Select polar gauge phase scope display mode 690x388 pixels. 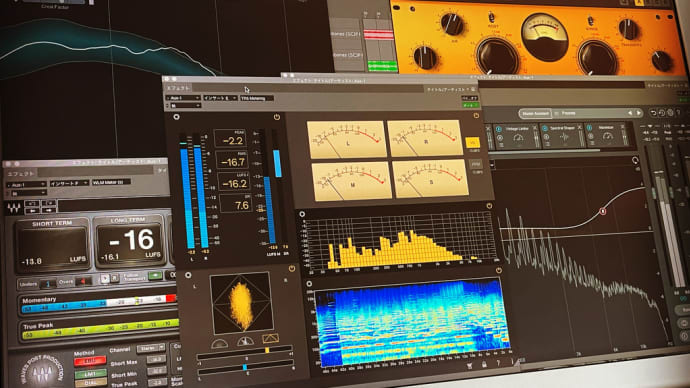tap(245, 341)
